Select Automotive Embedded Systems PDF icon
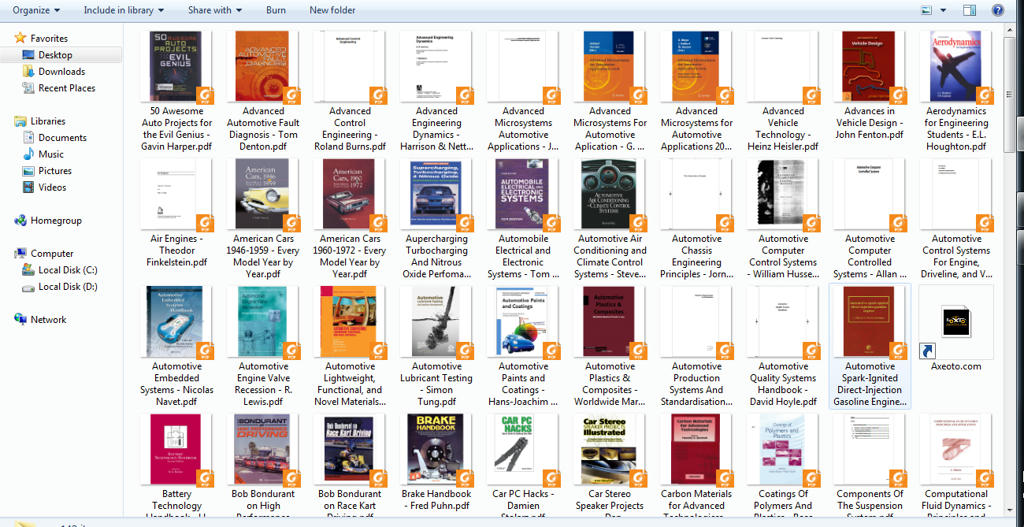The image size is (1024, 527). (x=177, y=323)
